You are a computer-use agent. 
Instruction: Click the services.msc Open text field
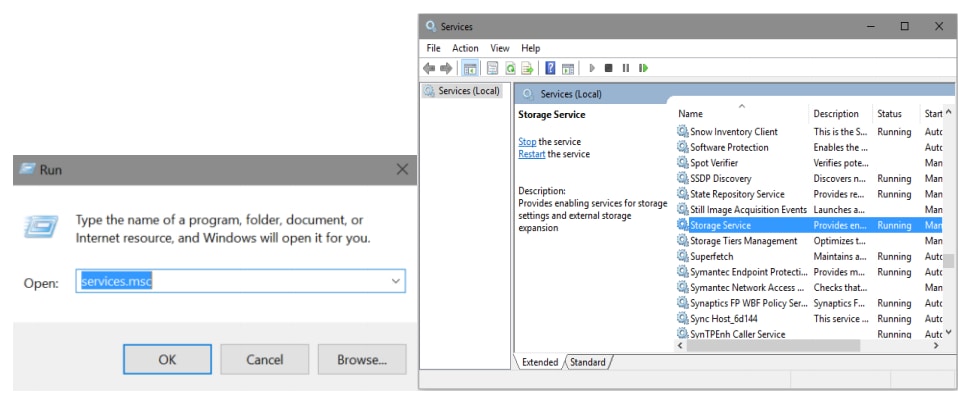click(x=230, y=282)
